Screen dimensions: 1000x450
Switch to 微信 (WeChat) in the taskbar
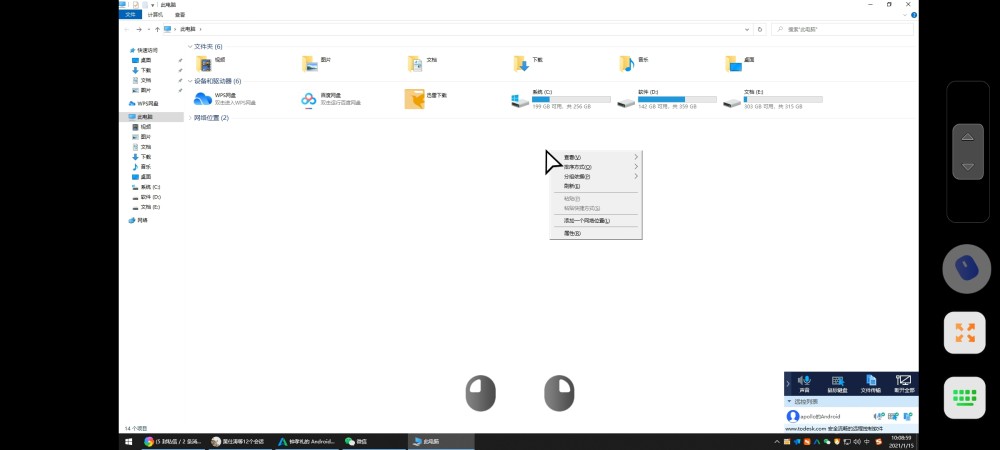(x=372, y=441)
